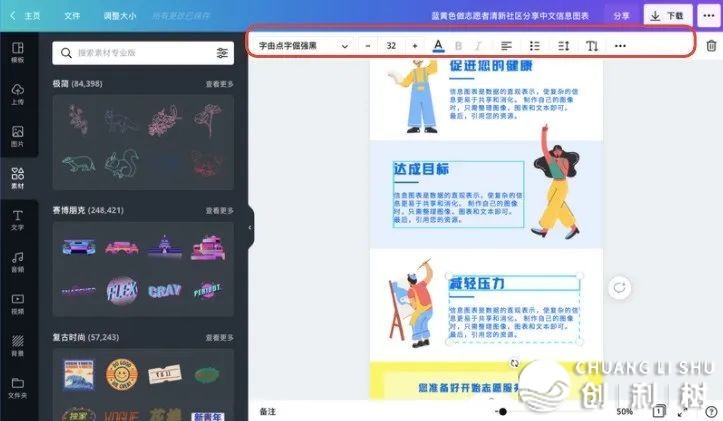The width and height of the screenshot is (723, 421).
Task: View more in 赛博朋克 category
Action: pyautogui.click(x=219, y=210)
